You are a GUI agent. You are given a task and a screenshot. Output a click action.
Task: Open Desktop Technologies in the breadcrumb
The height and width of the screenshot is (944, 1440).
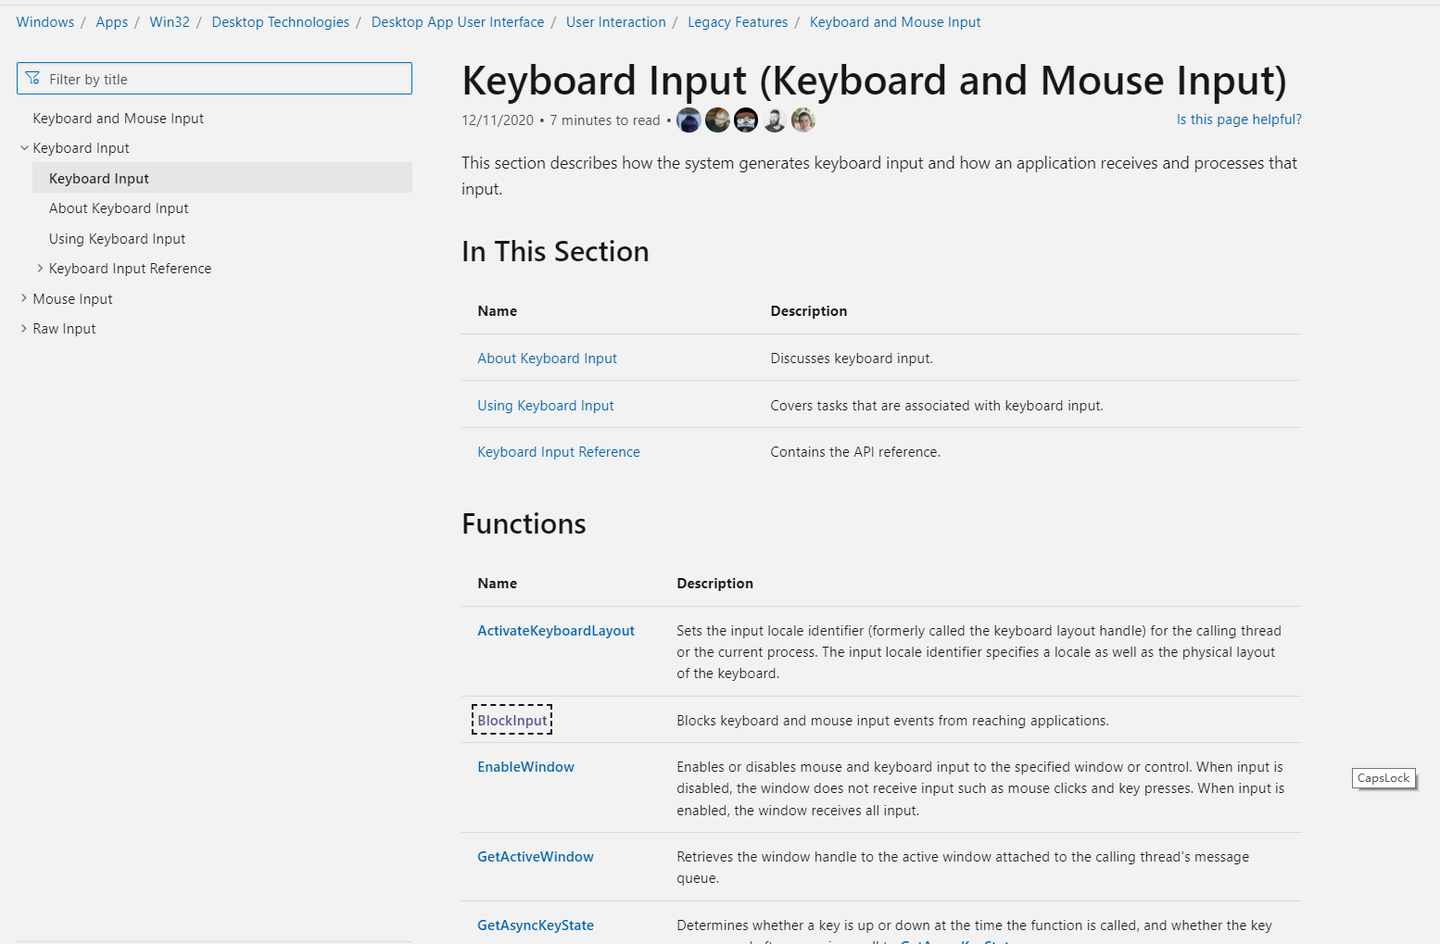(x=281, y=22)
